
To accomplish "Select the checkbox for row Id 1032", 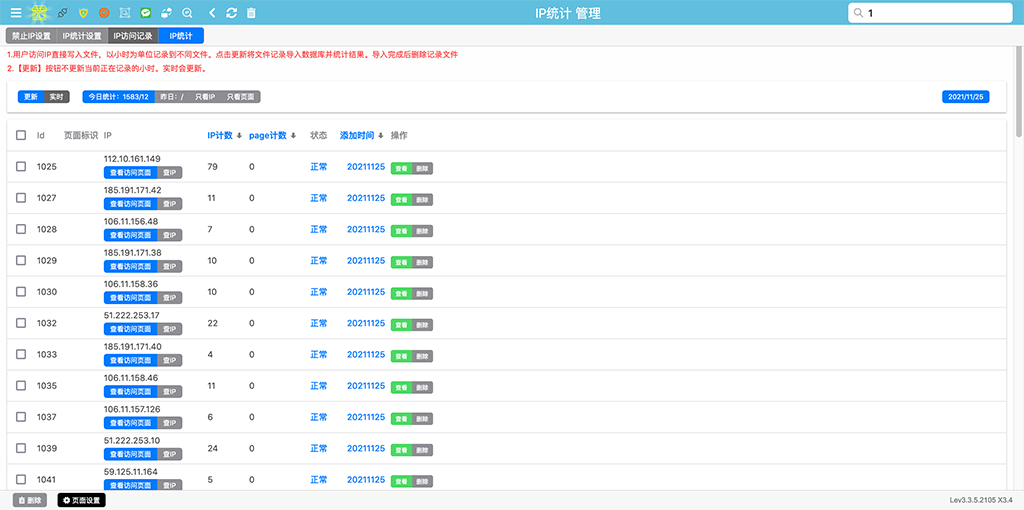I will click(21, 324).
